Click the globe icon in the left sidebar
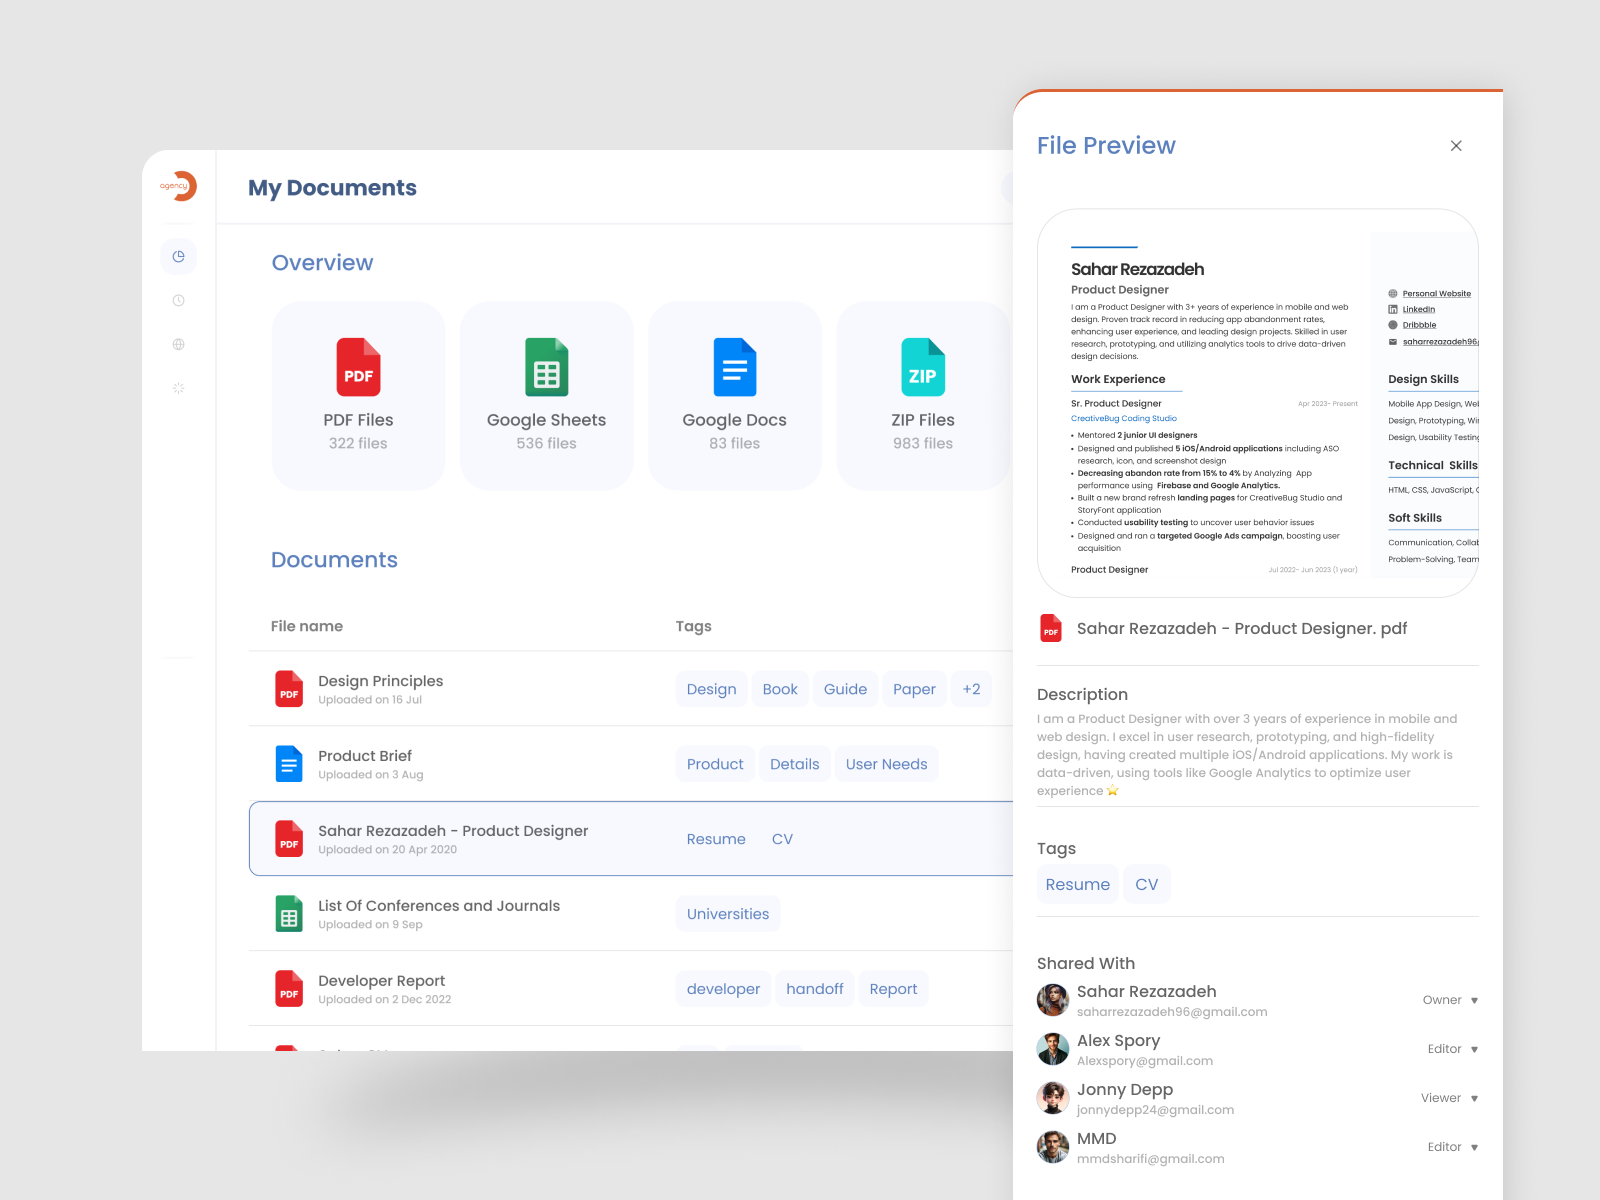Image resolution: width=1600 pixels, height=1200 pixels. [x=178, y=344]
